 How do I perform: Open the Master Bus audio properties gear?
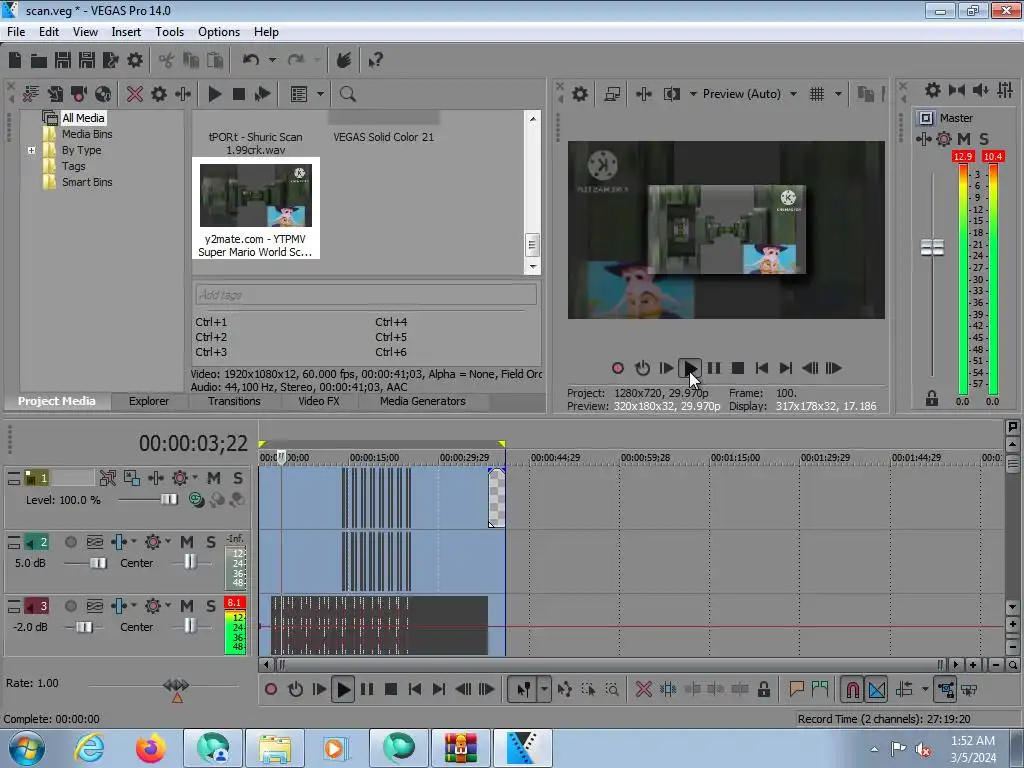coord(933,90)
